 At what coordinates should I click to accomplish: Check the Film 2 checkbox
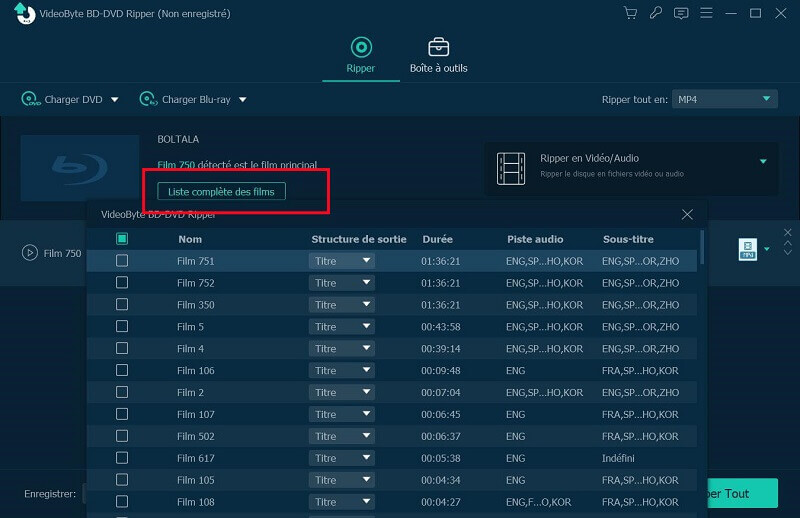click(122, 392)
